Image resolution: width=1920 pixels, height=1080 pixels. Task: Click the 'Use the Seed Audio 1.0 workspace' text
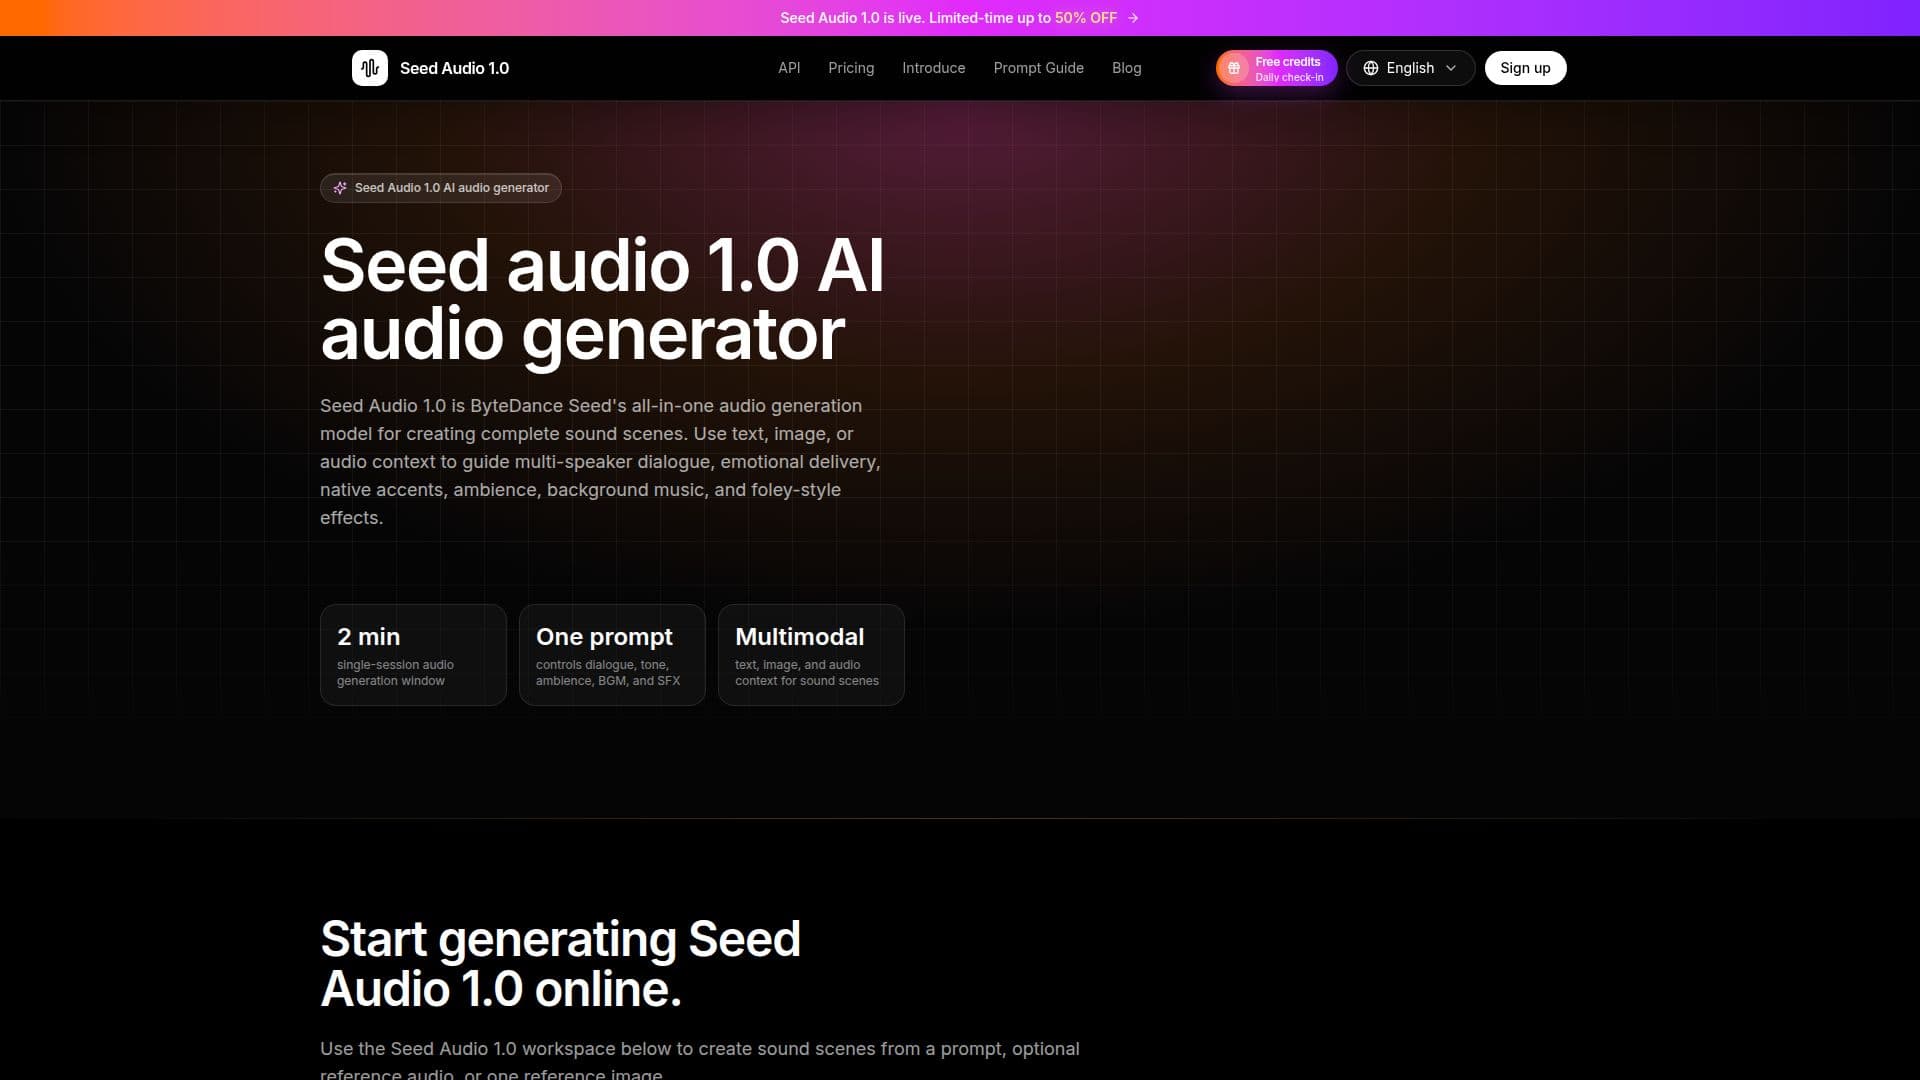(x=700, y=1060)
